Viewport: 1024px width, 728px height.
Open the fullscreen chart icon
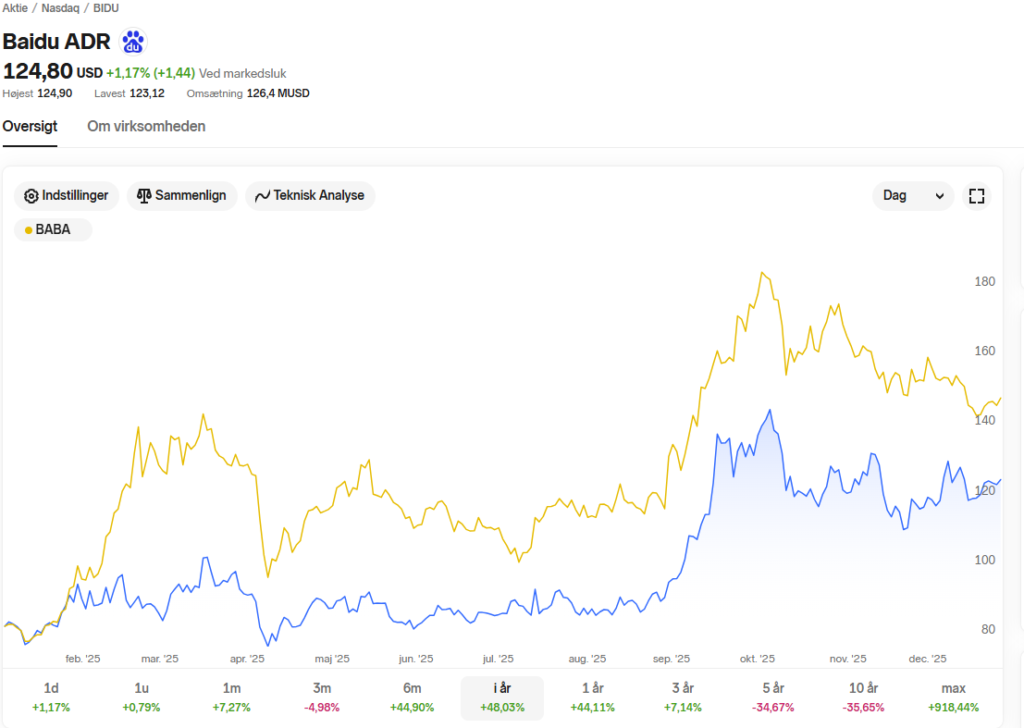click(976, 196)
